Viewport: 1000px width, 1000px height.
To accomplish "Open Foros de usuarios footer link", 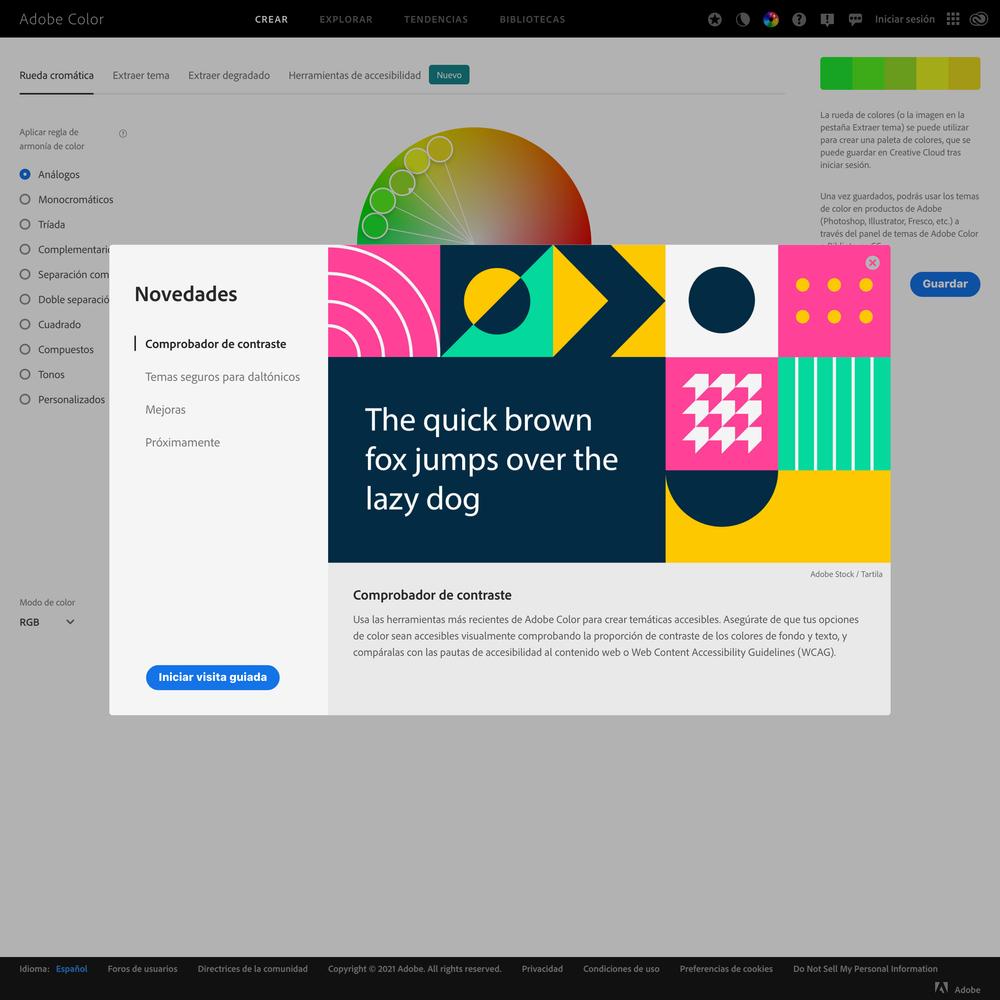I will click(142, 969).
